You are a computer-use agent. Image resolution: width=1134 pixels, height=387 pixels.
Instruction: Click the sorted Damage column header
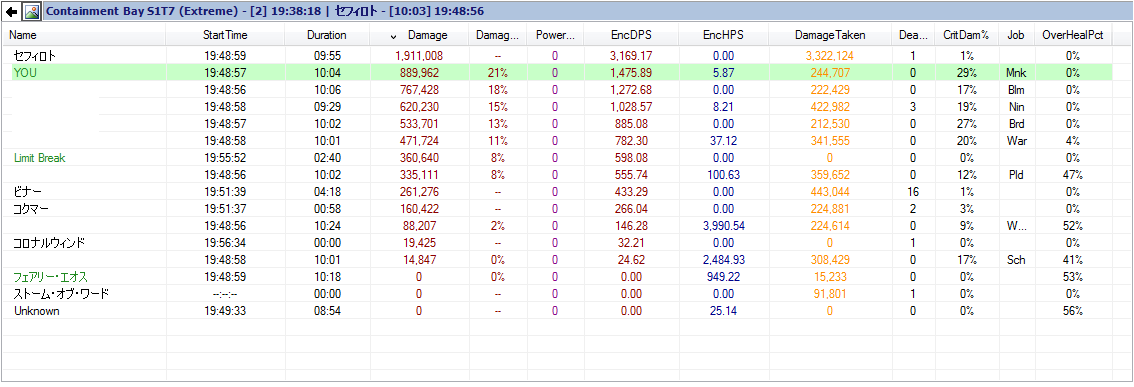419,35
